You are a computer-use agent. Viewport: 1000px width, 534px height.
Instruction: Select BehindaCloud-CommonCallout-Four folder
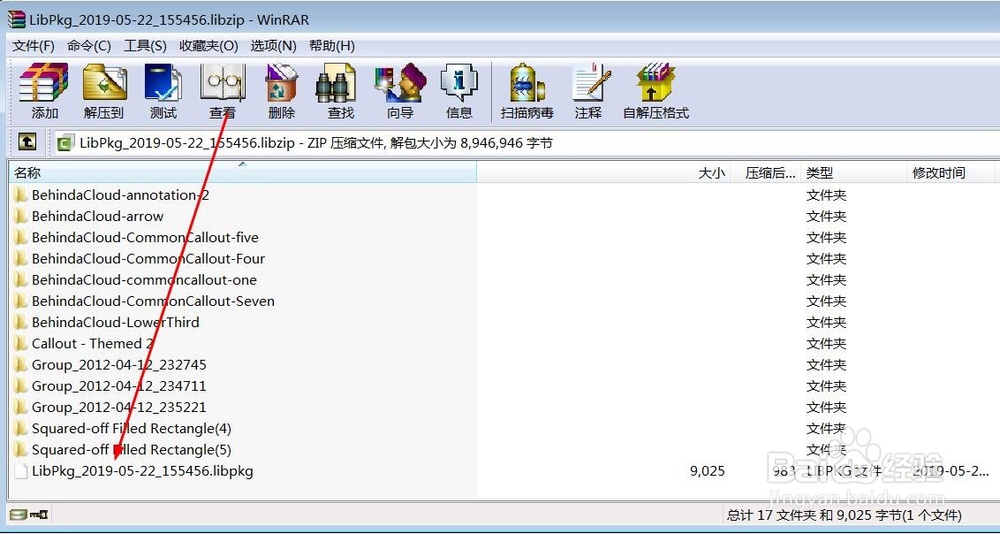[x=148, y=258]
